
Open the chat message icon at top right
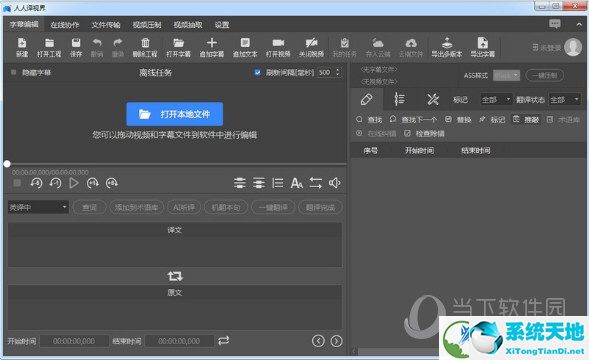tap(554, 24)
